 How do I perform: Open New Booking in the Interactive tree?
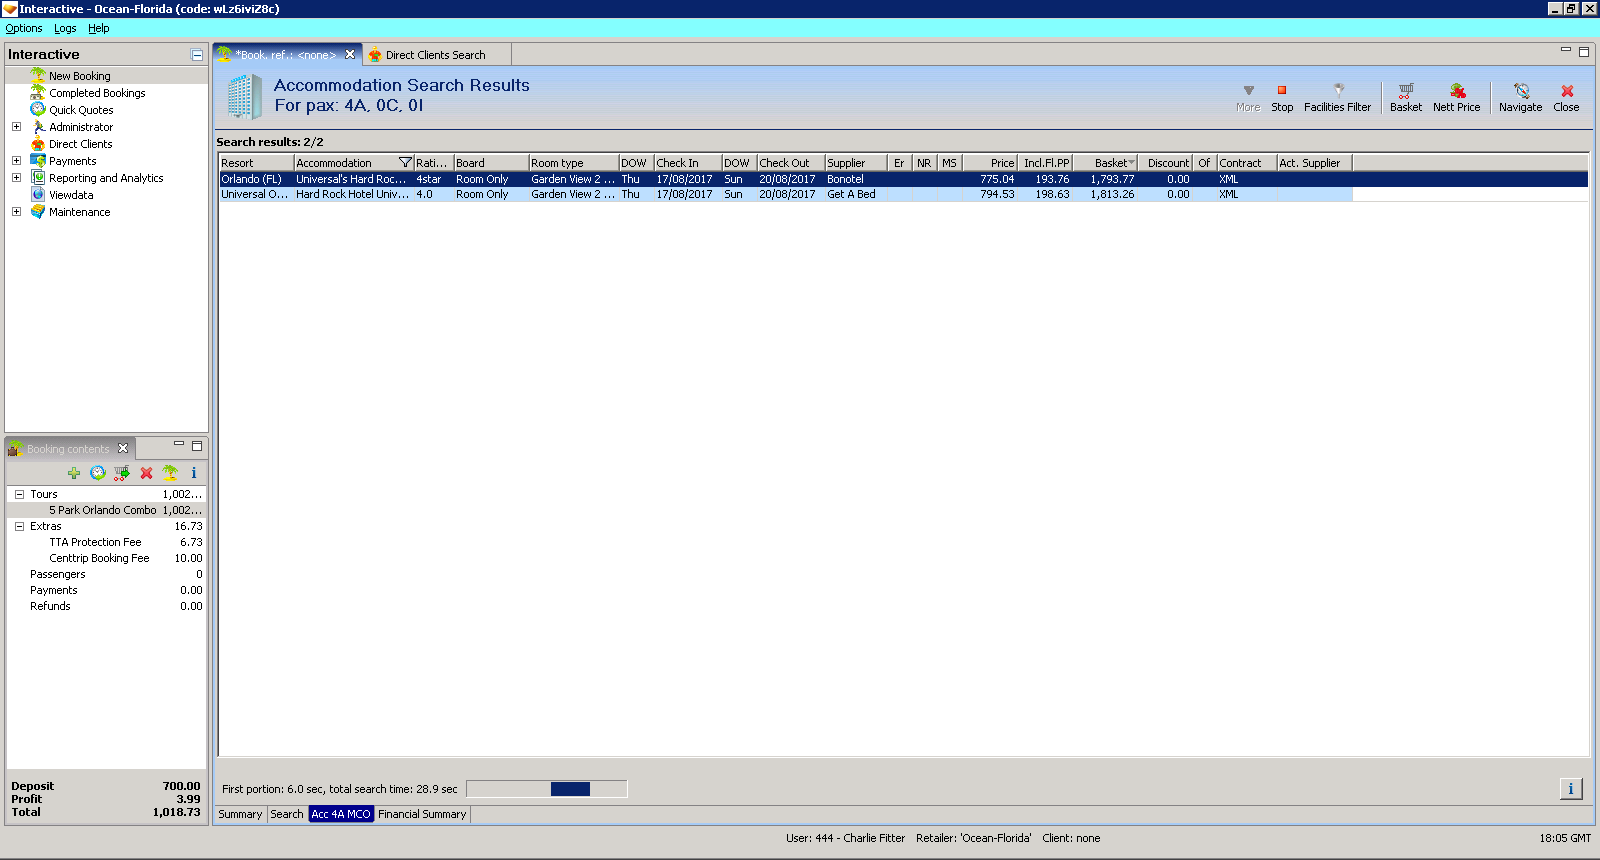click(x=80, y=76)
